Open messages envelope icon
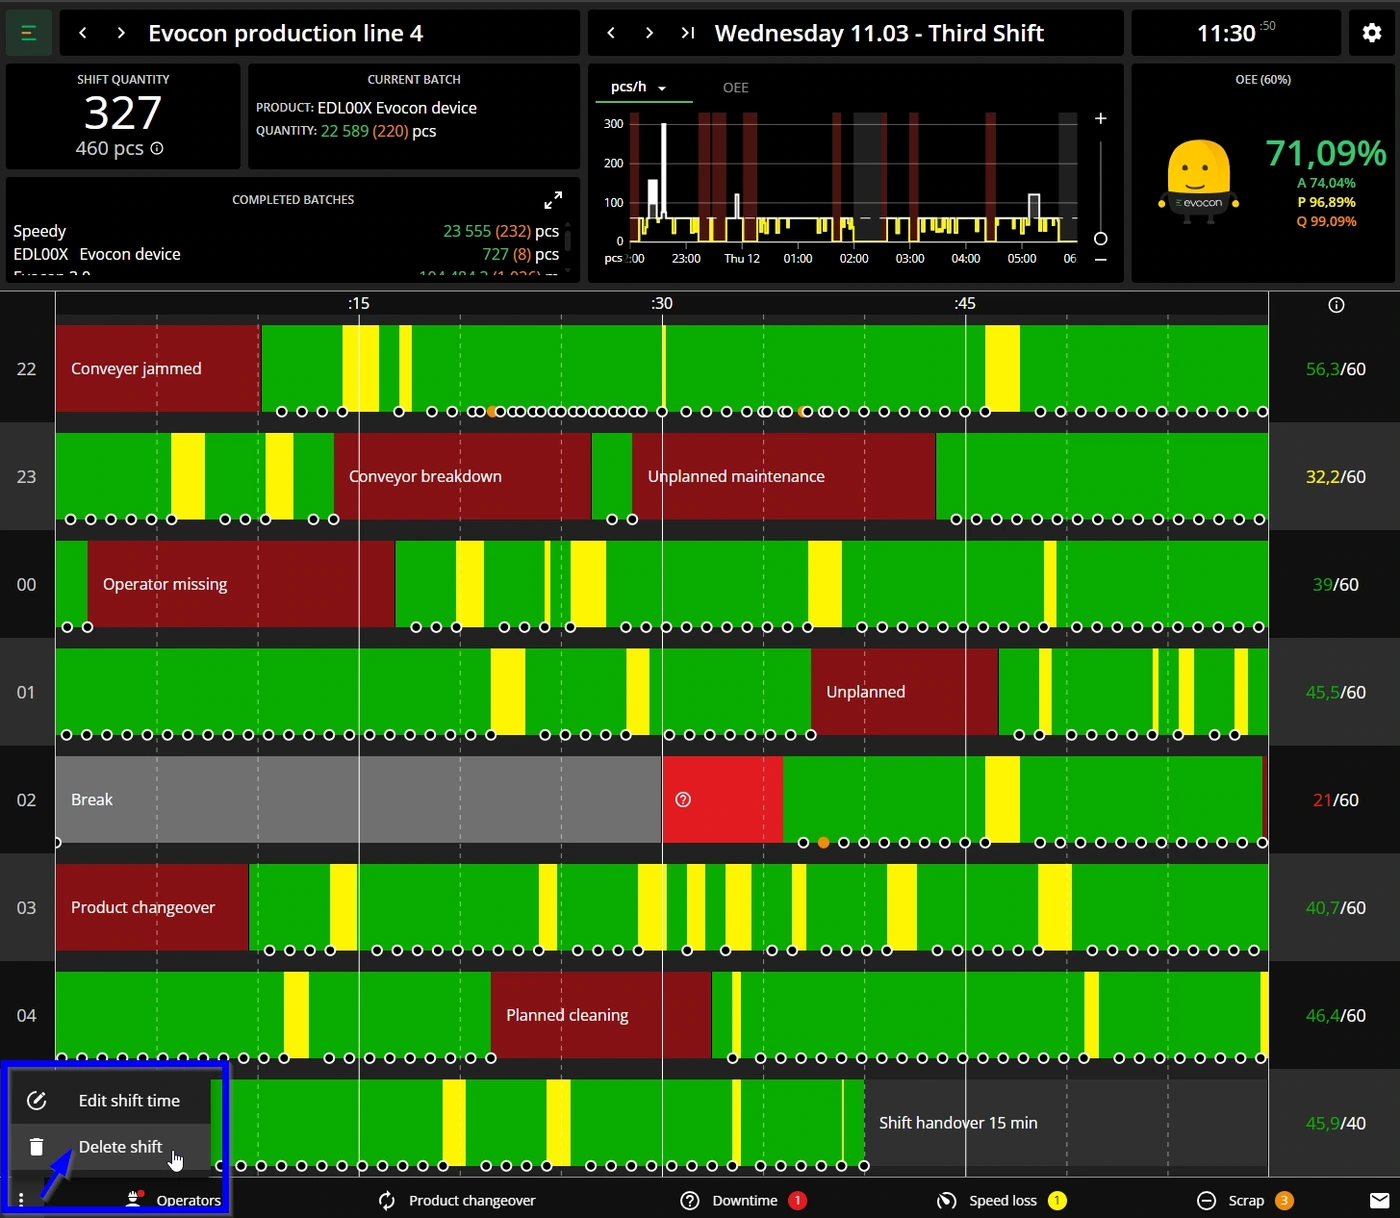The width and height of the screenshot is (1400, 1218). pyautogui.click(x=1379, y=1200)
